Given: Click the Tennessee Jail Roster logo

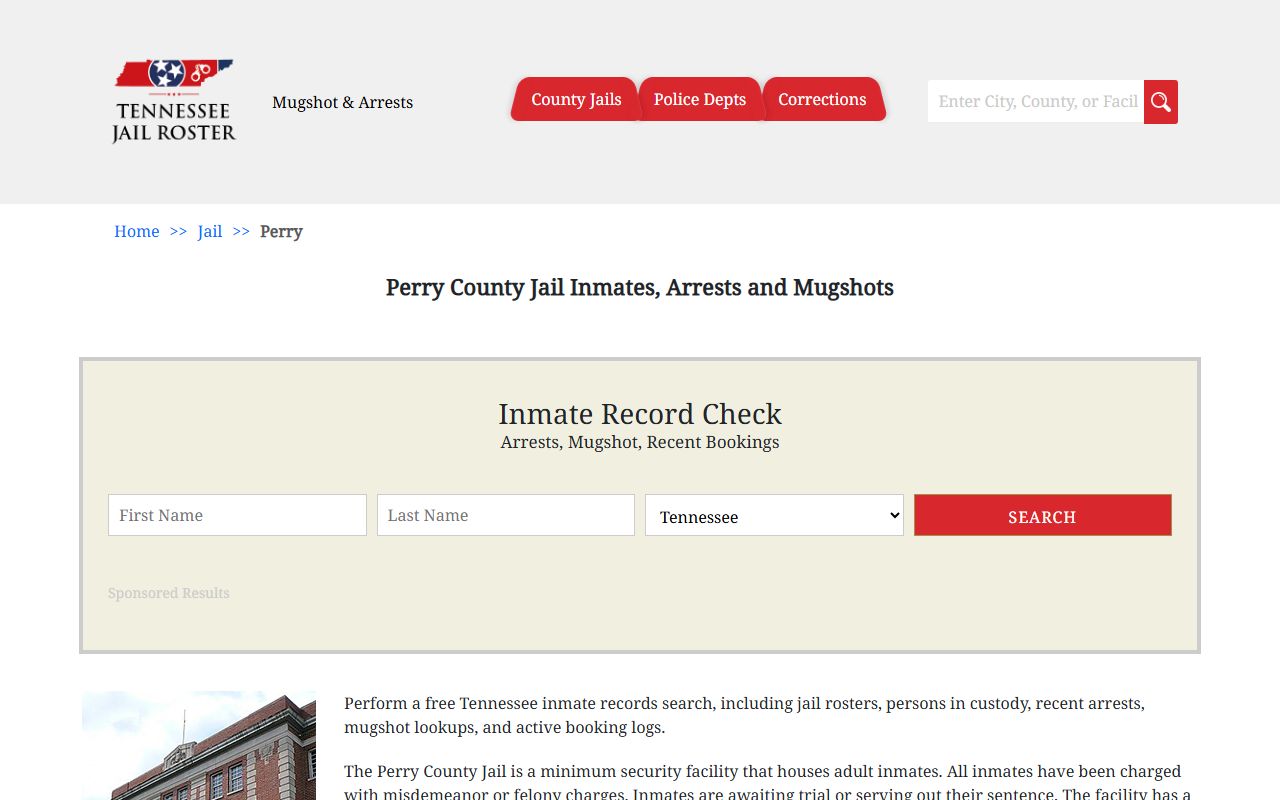Looking at the screenshot, I should click(x=174, y=101).
